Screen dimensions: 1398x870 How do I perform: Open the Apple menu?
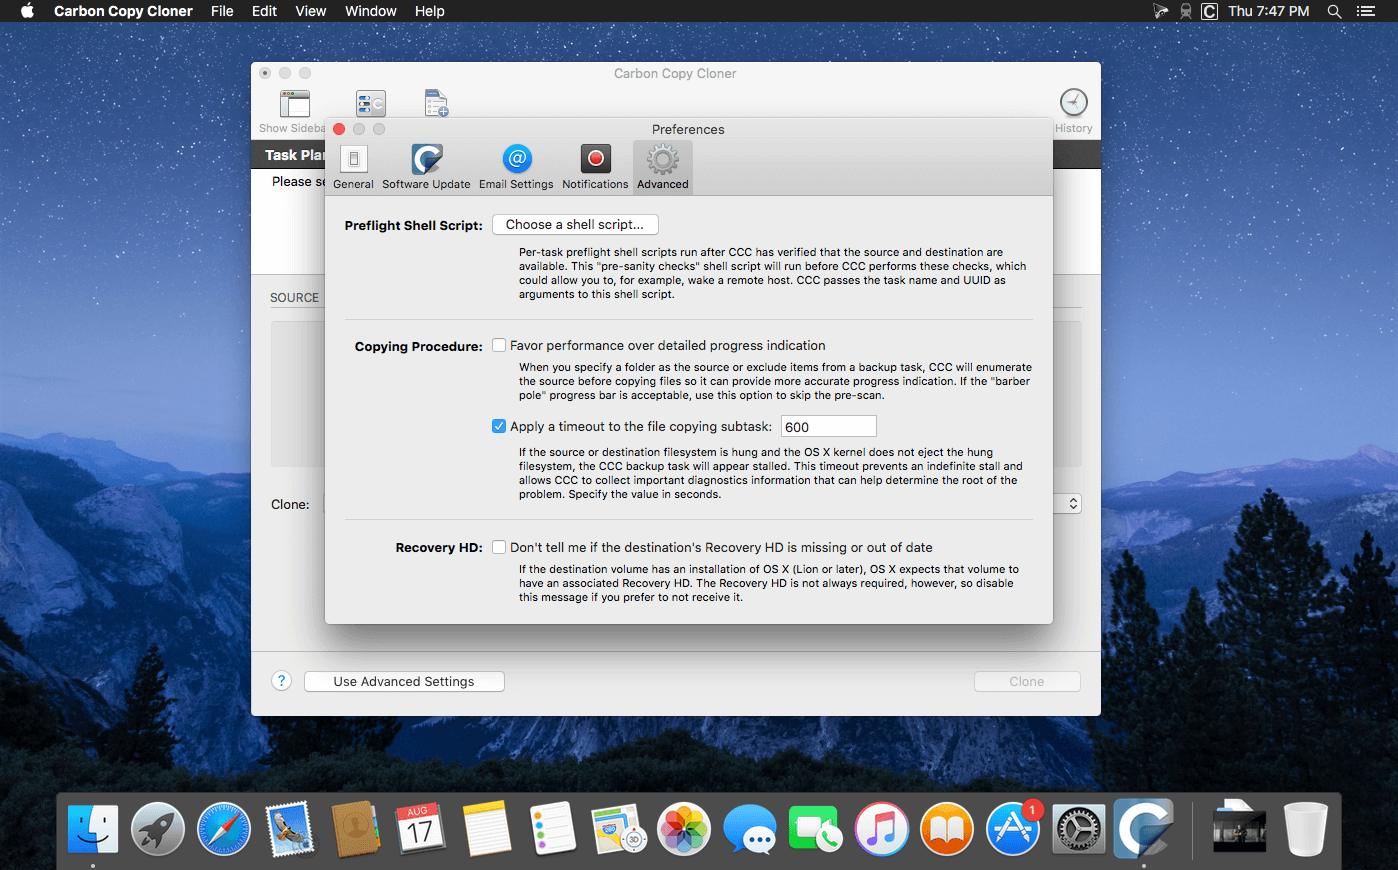[x=27, y=11]
